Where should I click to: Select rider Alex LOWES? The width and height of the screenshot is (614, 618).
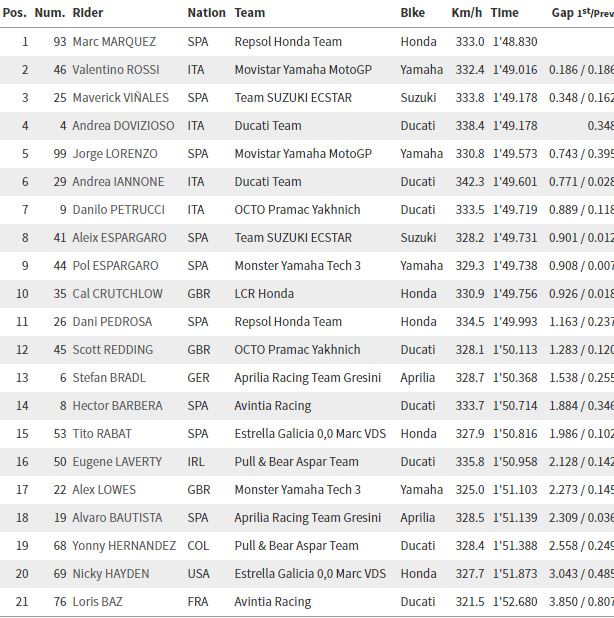tap(104, 490)
